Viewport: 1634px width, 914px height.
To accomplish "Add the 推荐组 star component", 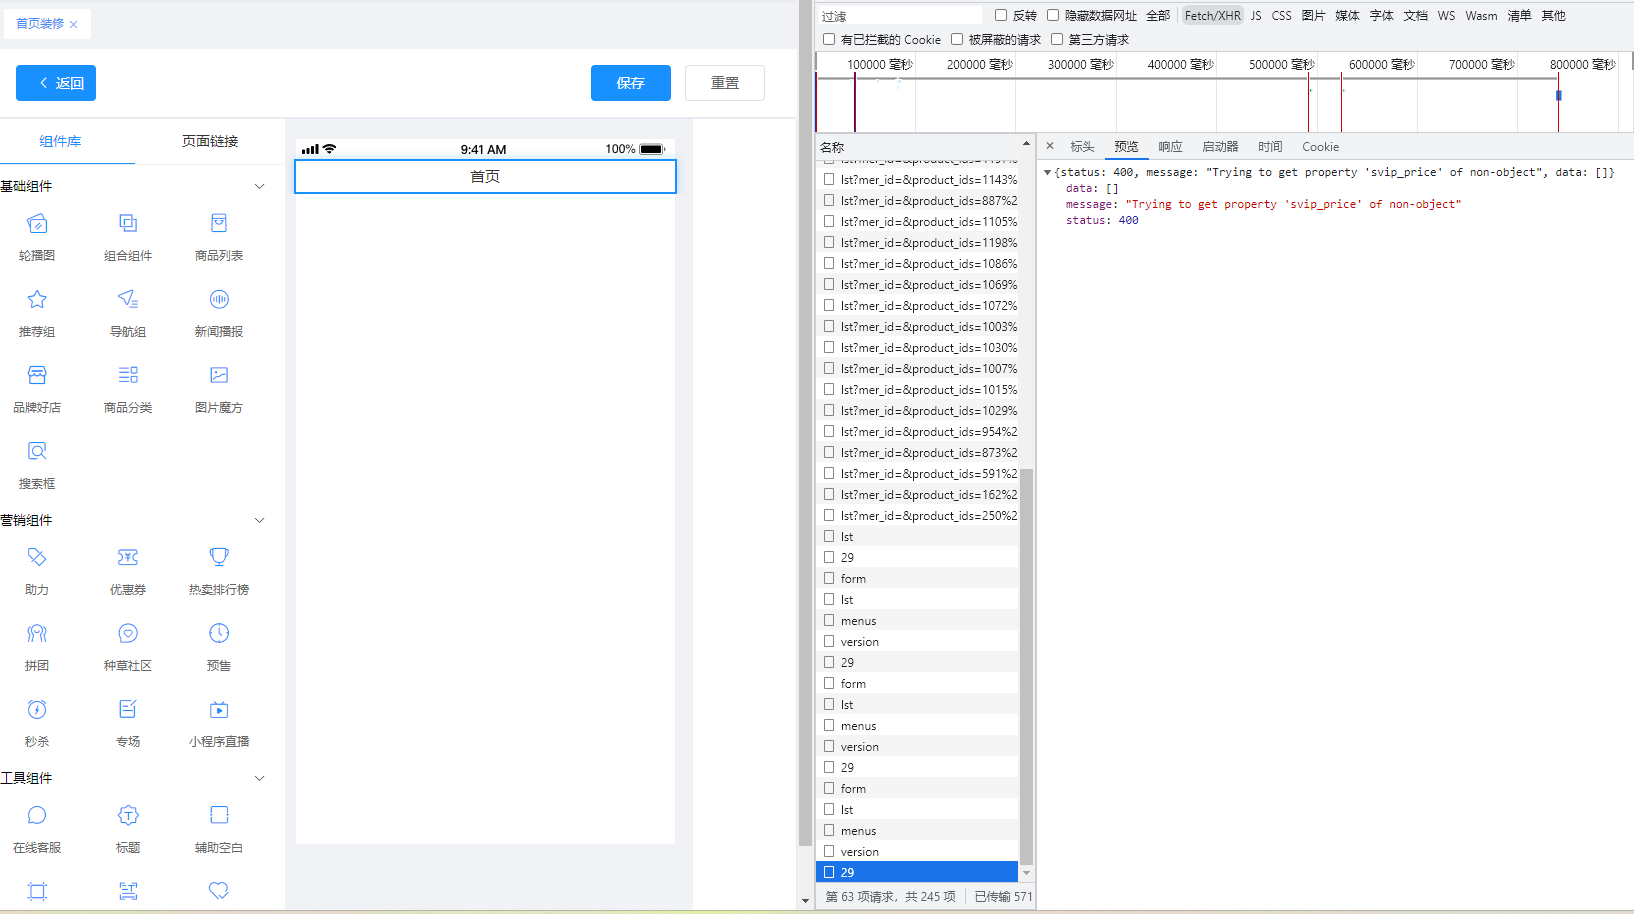I will 37,313.
